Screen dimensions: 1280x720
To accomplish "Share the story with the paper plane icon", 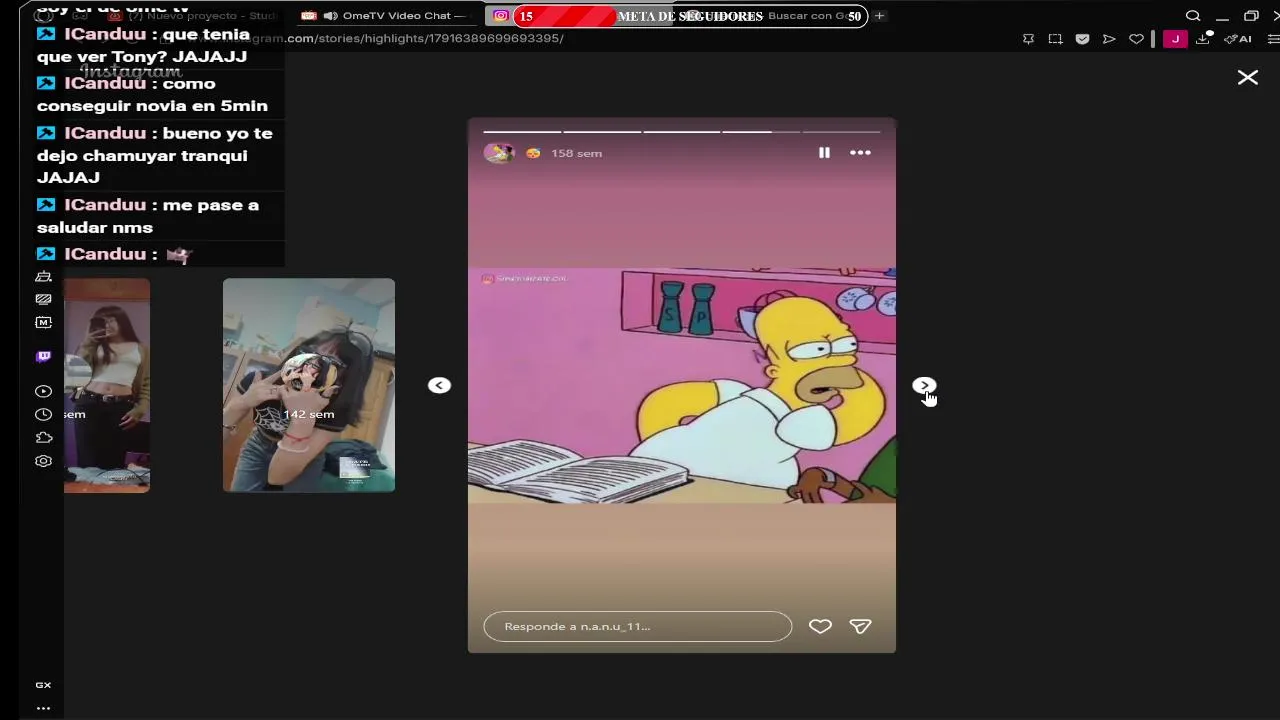I will [860, 626].
